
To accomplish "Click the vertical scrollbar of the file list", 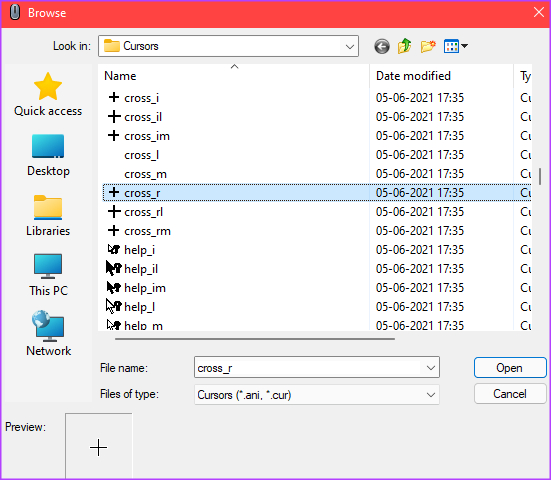I will coord(540,176).
